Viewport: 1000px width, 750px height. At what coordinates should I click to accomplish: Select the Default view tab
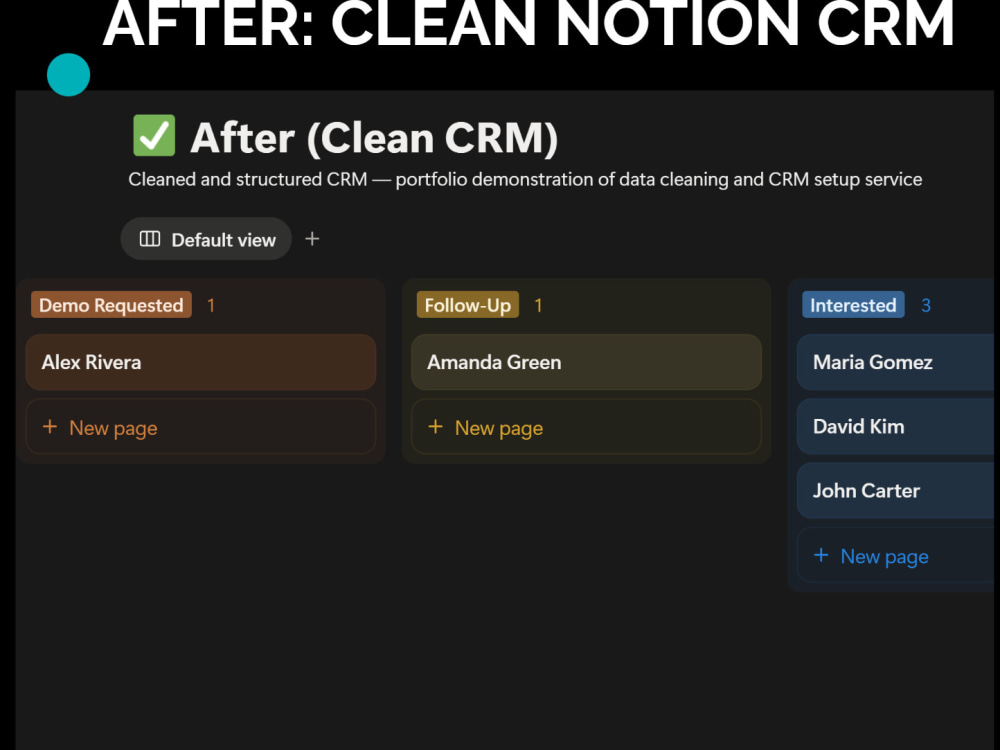pos(206,239)
